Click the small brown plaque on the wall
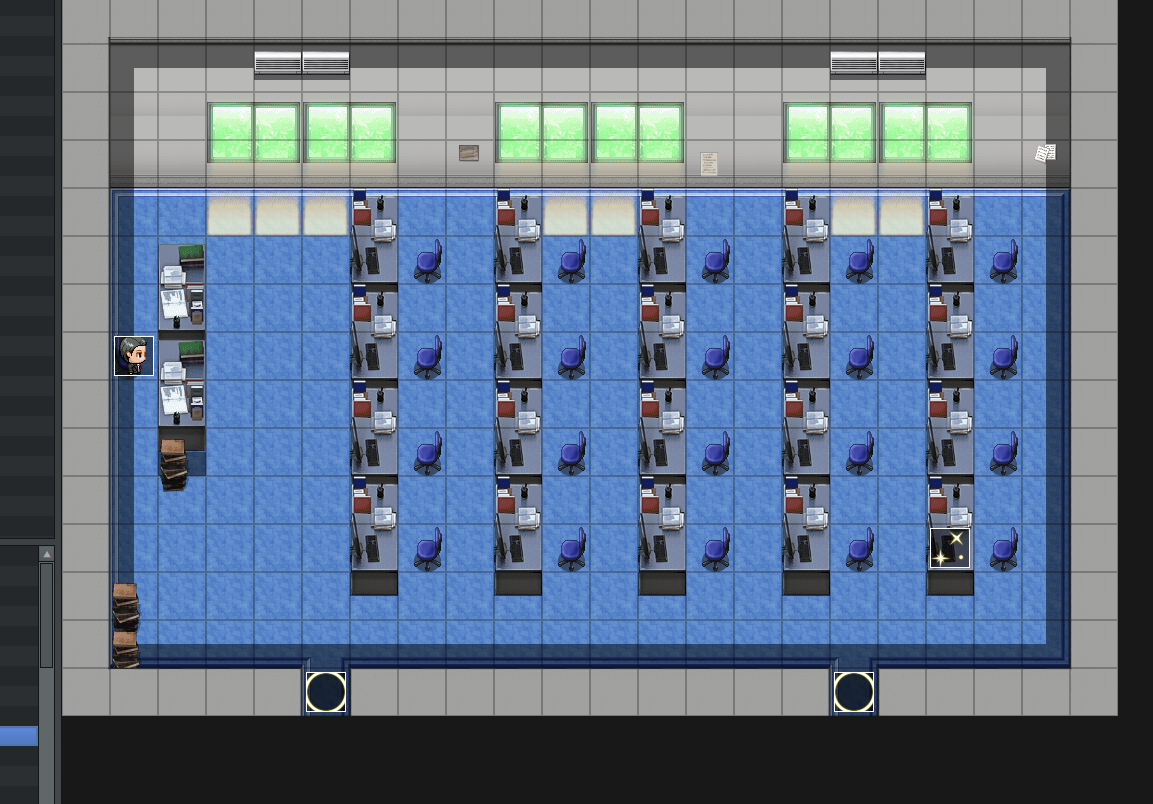 click(x=469, y=153)
